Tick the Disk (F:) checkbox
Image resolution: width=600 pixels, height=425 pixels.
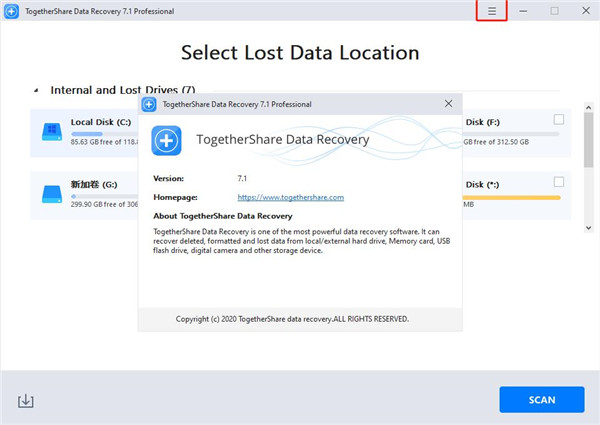[x=558, y=120]
